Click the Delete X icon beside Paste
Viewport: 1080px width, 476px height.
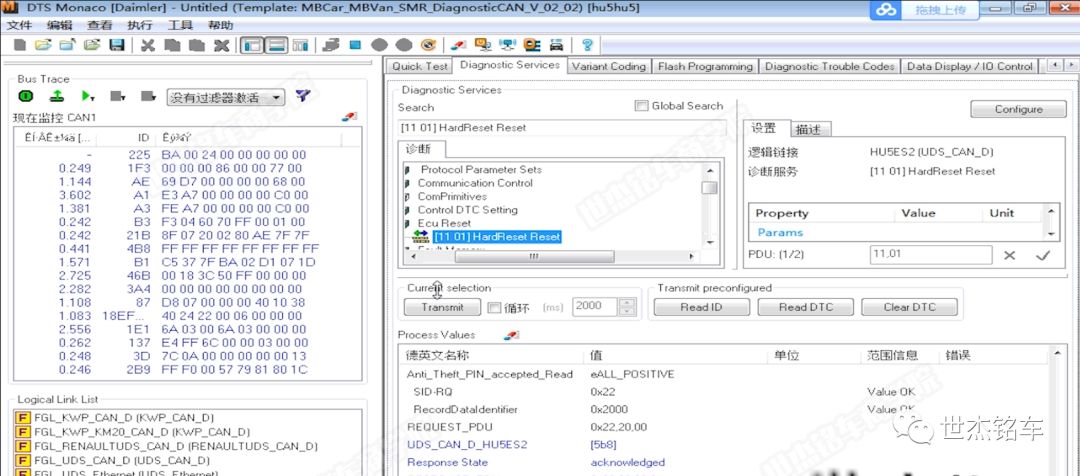pyautogui.click(x=221, y=45)
